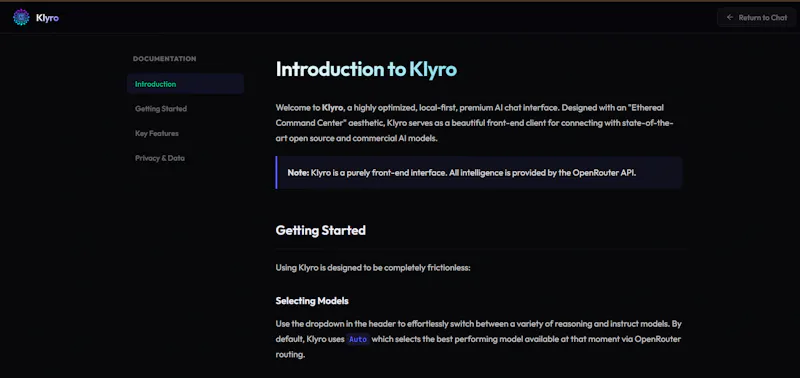Click the Note about OpenRouter API callout
800x378 pixels.
(x=479, y=172)
